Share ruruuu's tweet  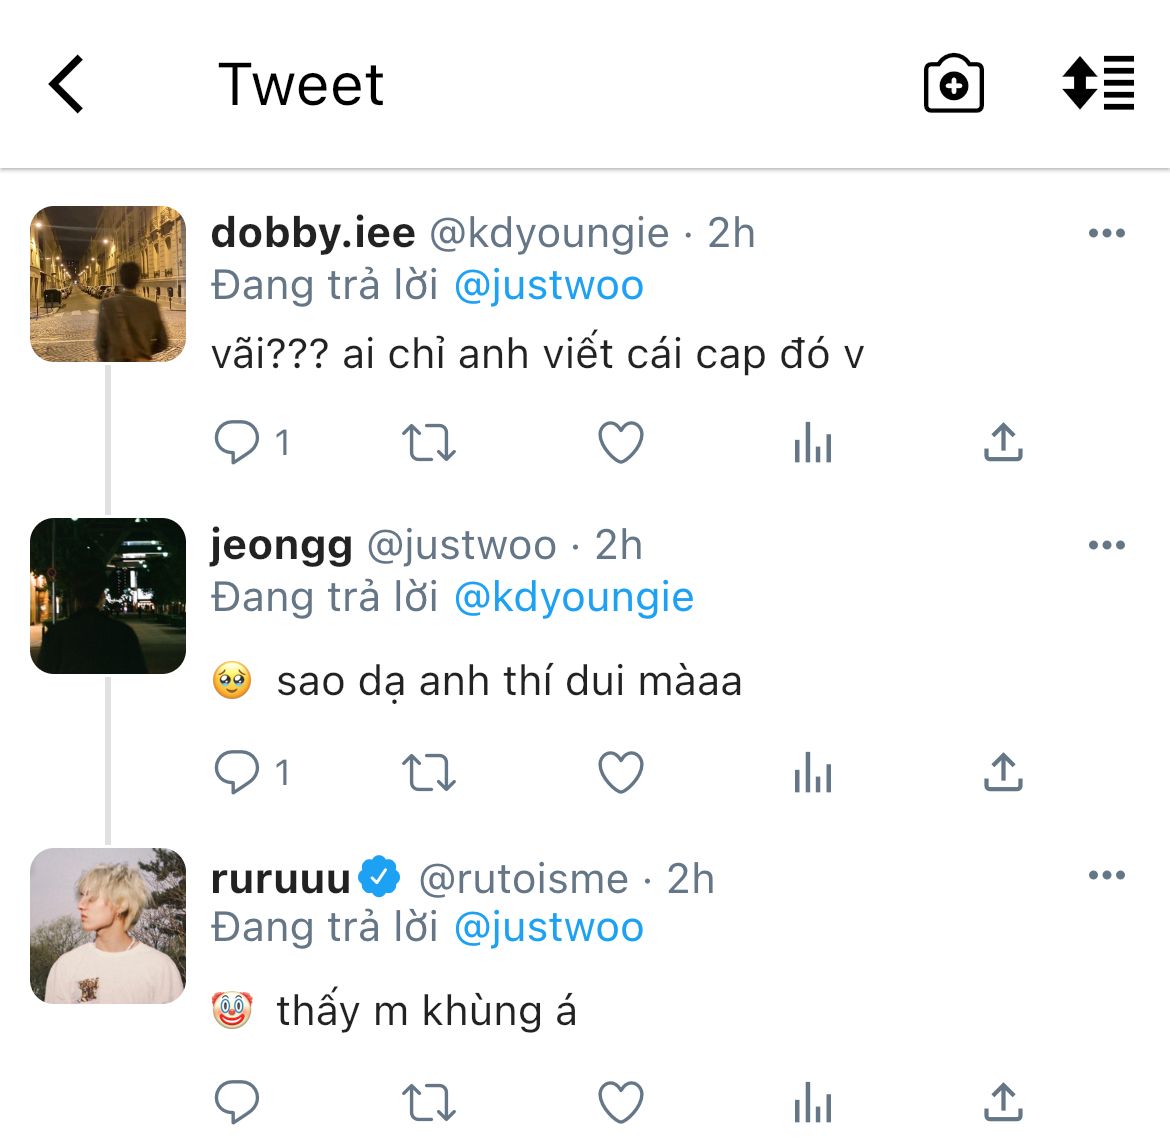coord(1003,1103)
